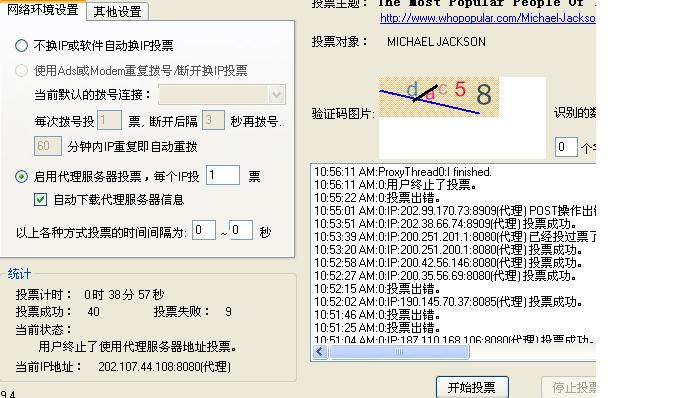The height and width of the screenshot is (398, 683).
Task: Switch to the 网络环境设置 tab
Action: pos(42,10)
